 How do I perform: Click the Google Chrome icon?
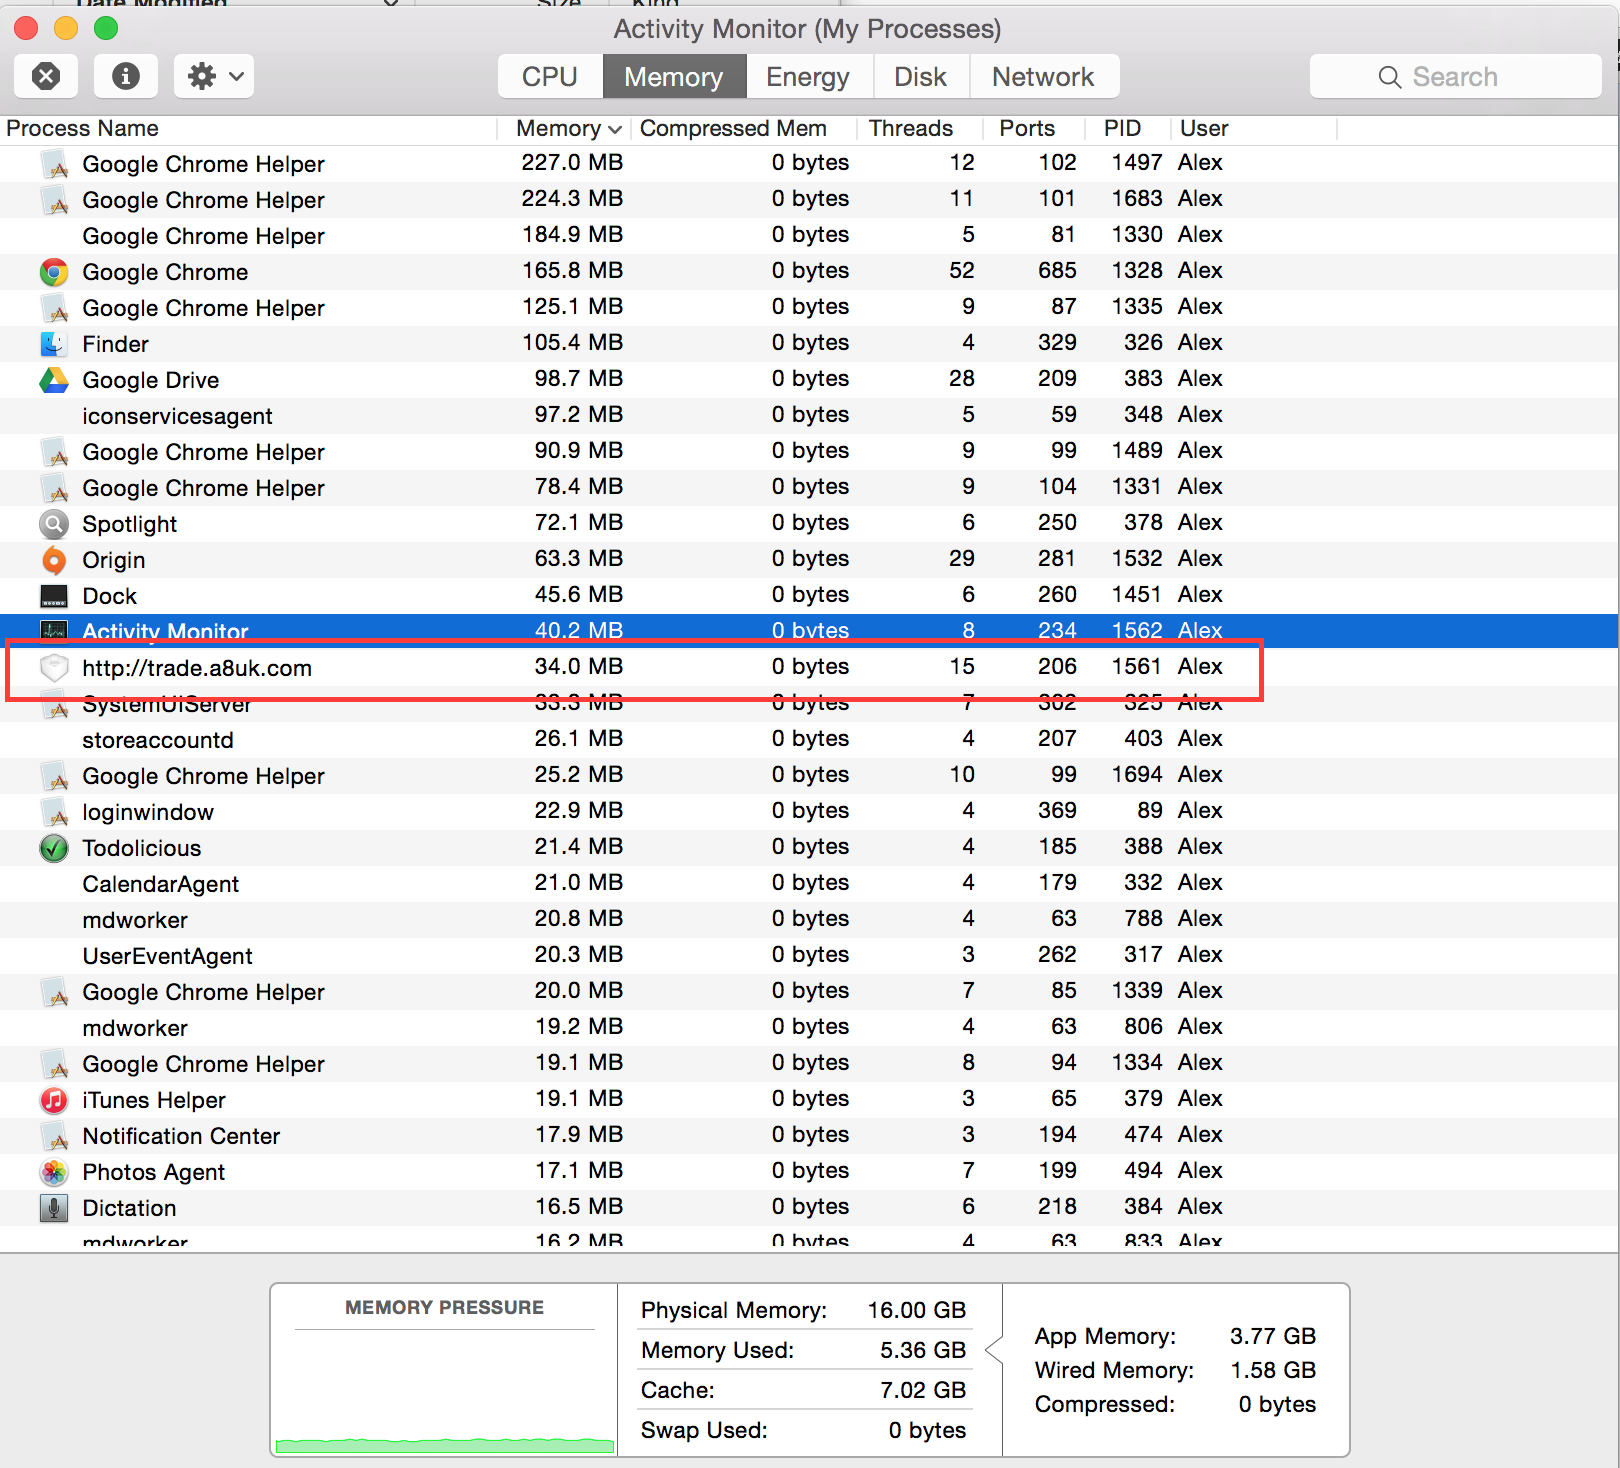point(54,272)
